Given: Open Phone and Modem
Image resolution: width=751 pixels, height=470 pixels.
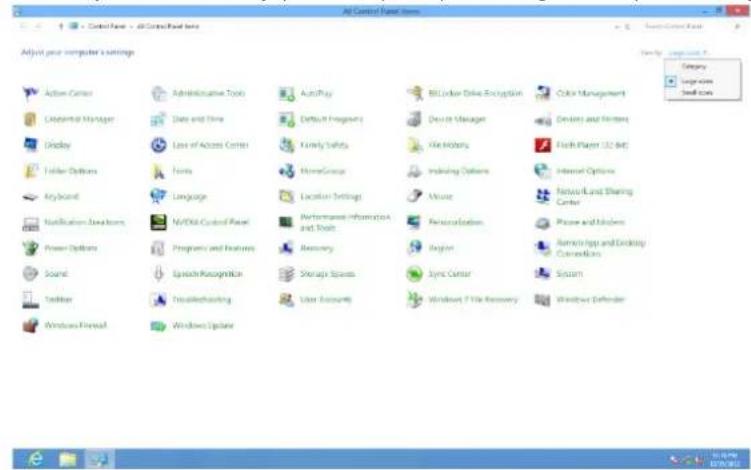Looking at the screenshot, I should [580, 222].
